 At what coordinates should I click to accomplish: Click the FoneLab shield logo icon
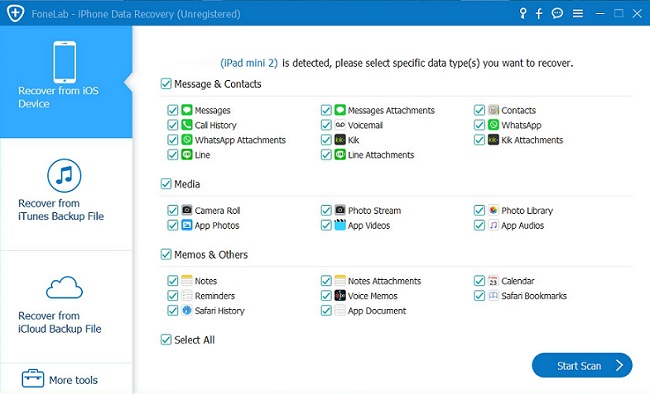point(16,13)
